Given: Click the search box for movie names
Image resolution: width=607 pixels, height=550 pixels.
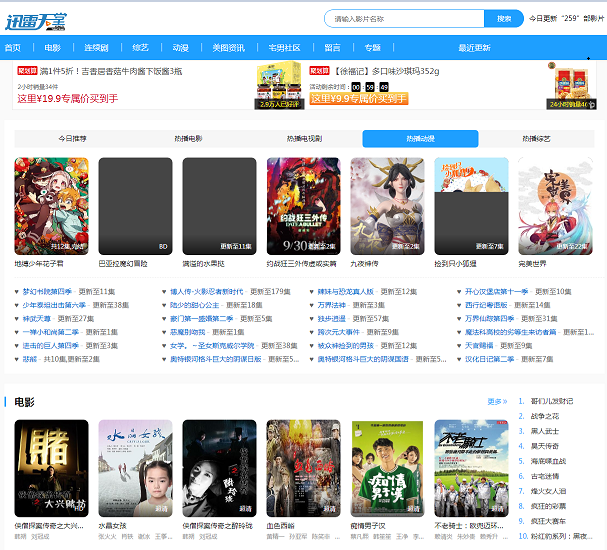Looking at the screenshot, I should (404, 19).
